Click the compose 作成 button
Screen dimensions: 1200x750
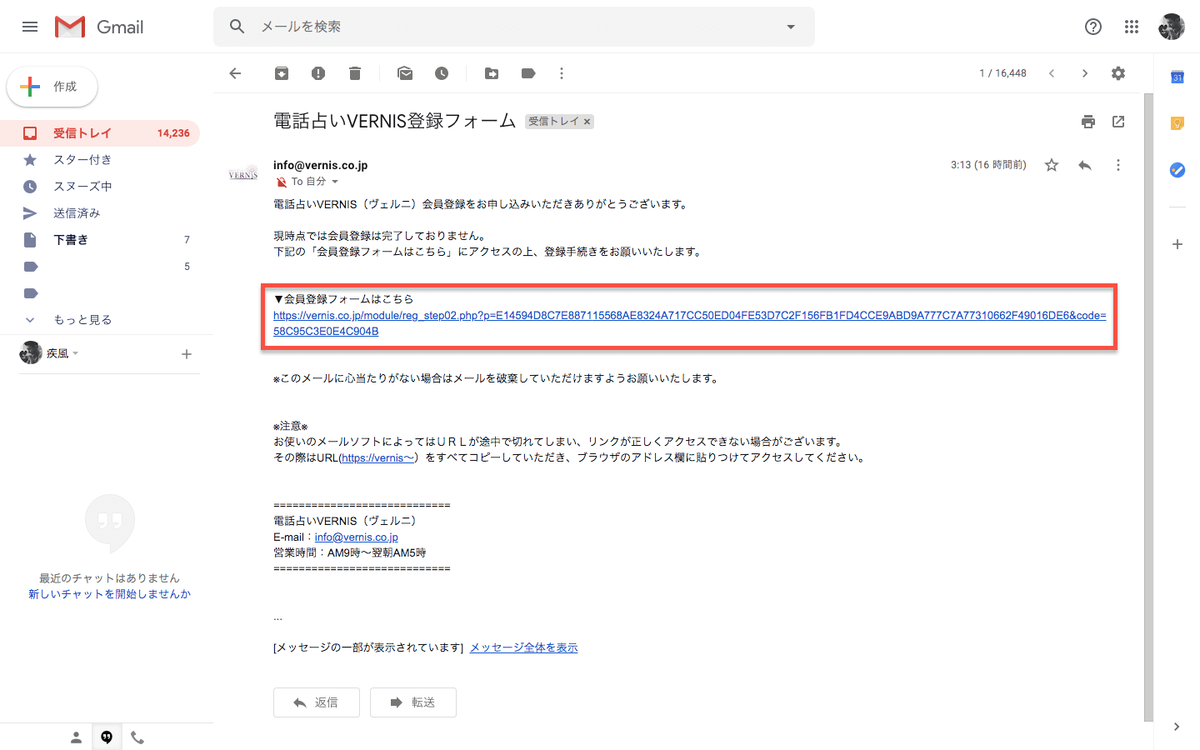[52, 87]
